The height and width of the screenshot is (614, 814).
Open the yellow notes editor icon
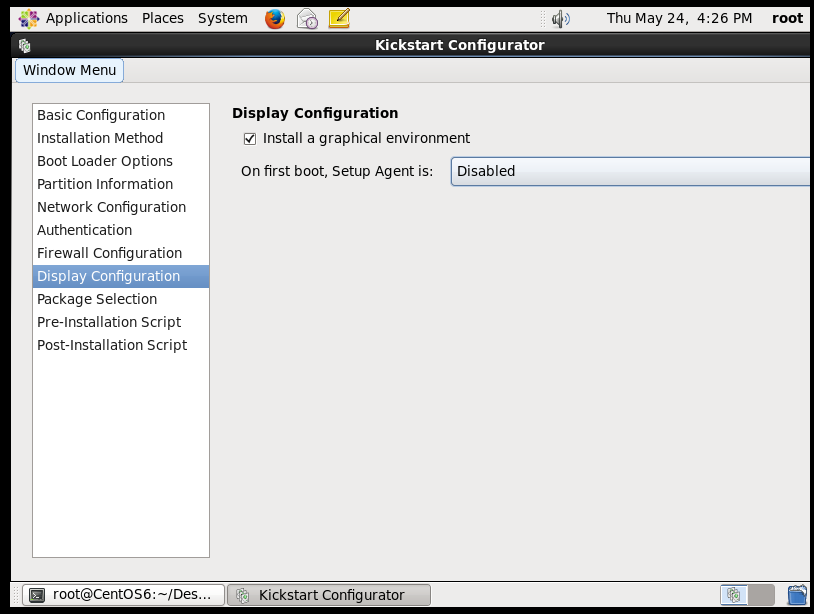coord(340,19)
